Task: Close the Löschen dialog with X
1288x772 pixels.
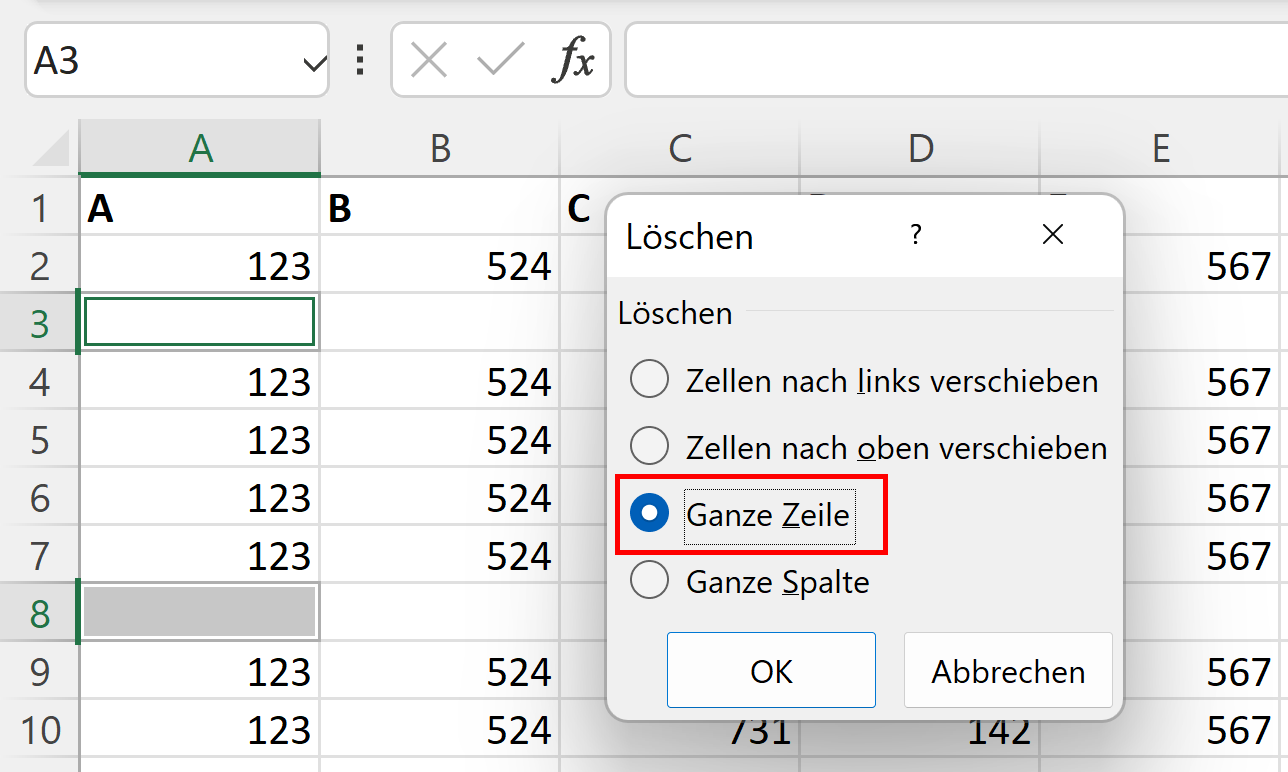Action: [1052, 235]
